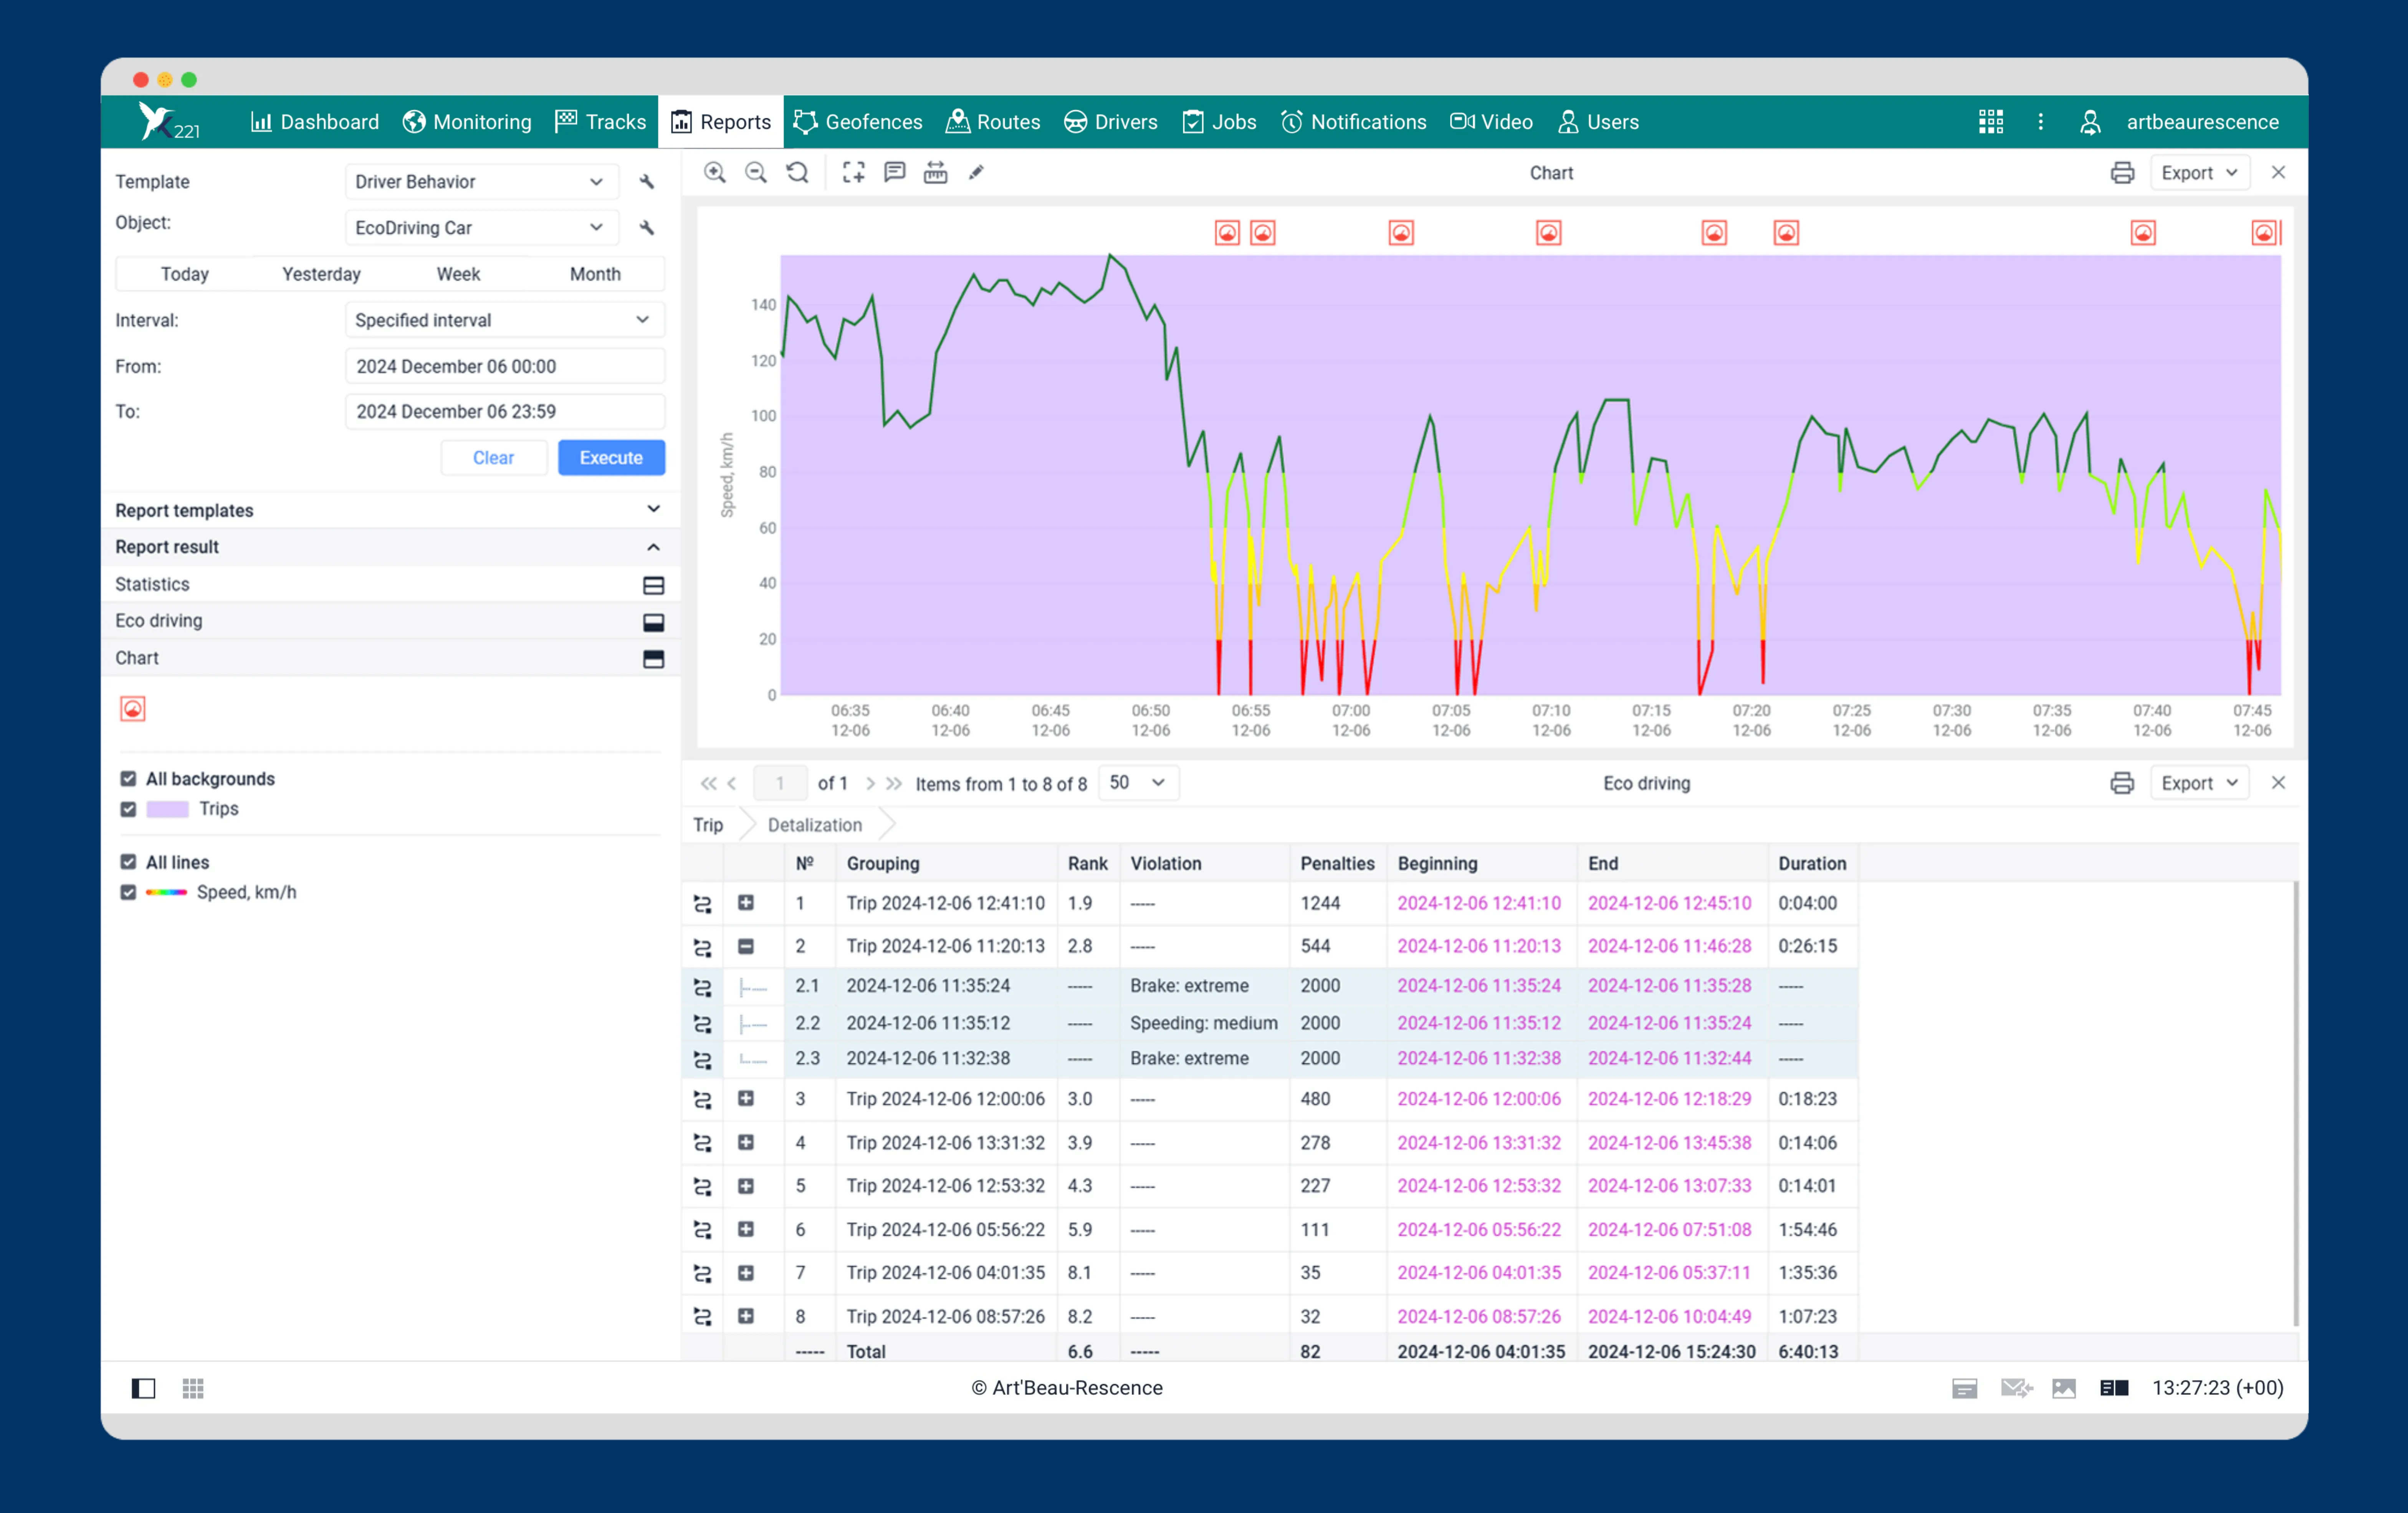
Task: Open the Dashboard tab
Action: point(314,122)
